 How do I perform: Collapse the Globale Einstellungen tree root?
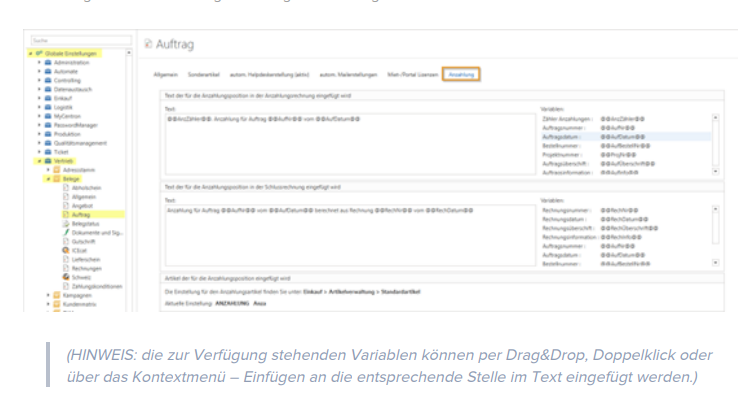pyautogui.click(x=31, y=53)
